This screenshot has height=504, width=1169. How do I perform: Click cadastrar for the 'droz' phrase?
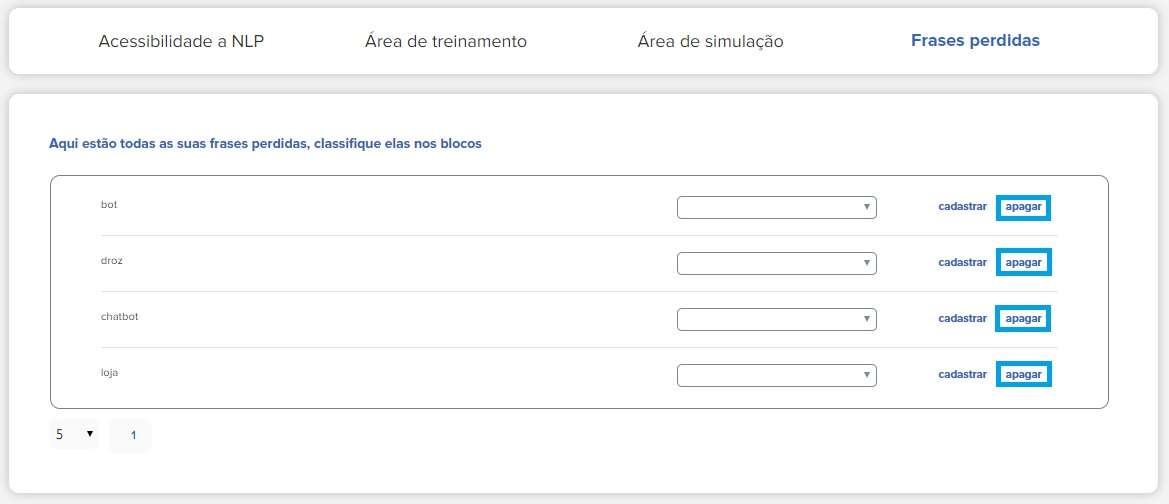pyautogui.click(x=962, y=262)
